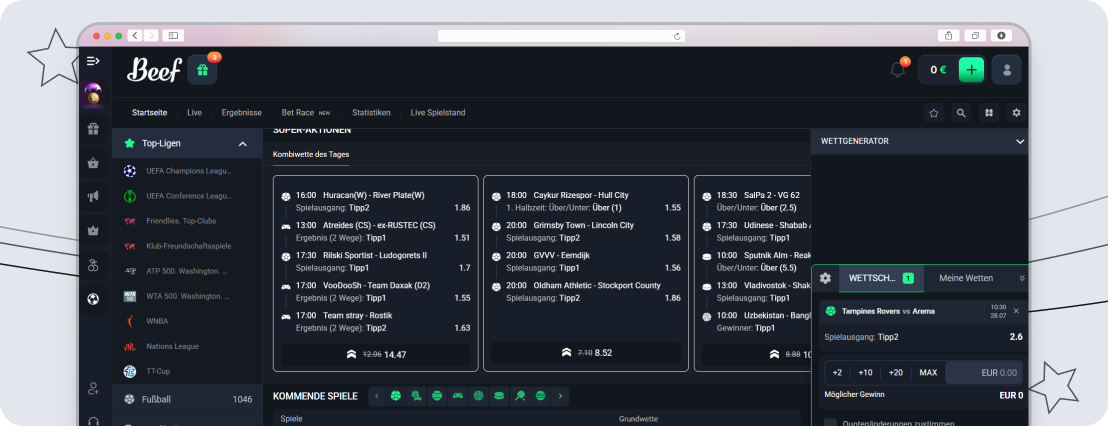
Task: Filter upcoming games by esports gamepad icon
Action: [458, 396]
